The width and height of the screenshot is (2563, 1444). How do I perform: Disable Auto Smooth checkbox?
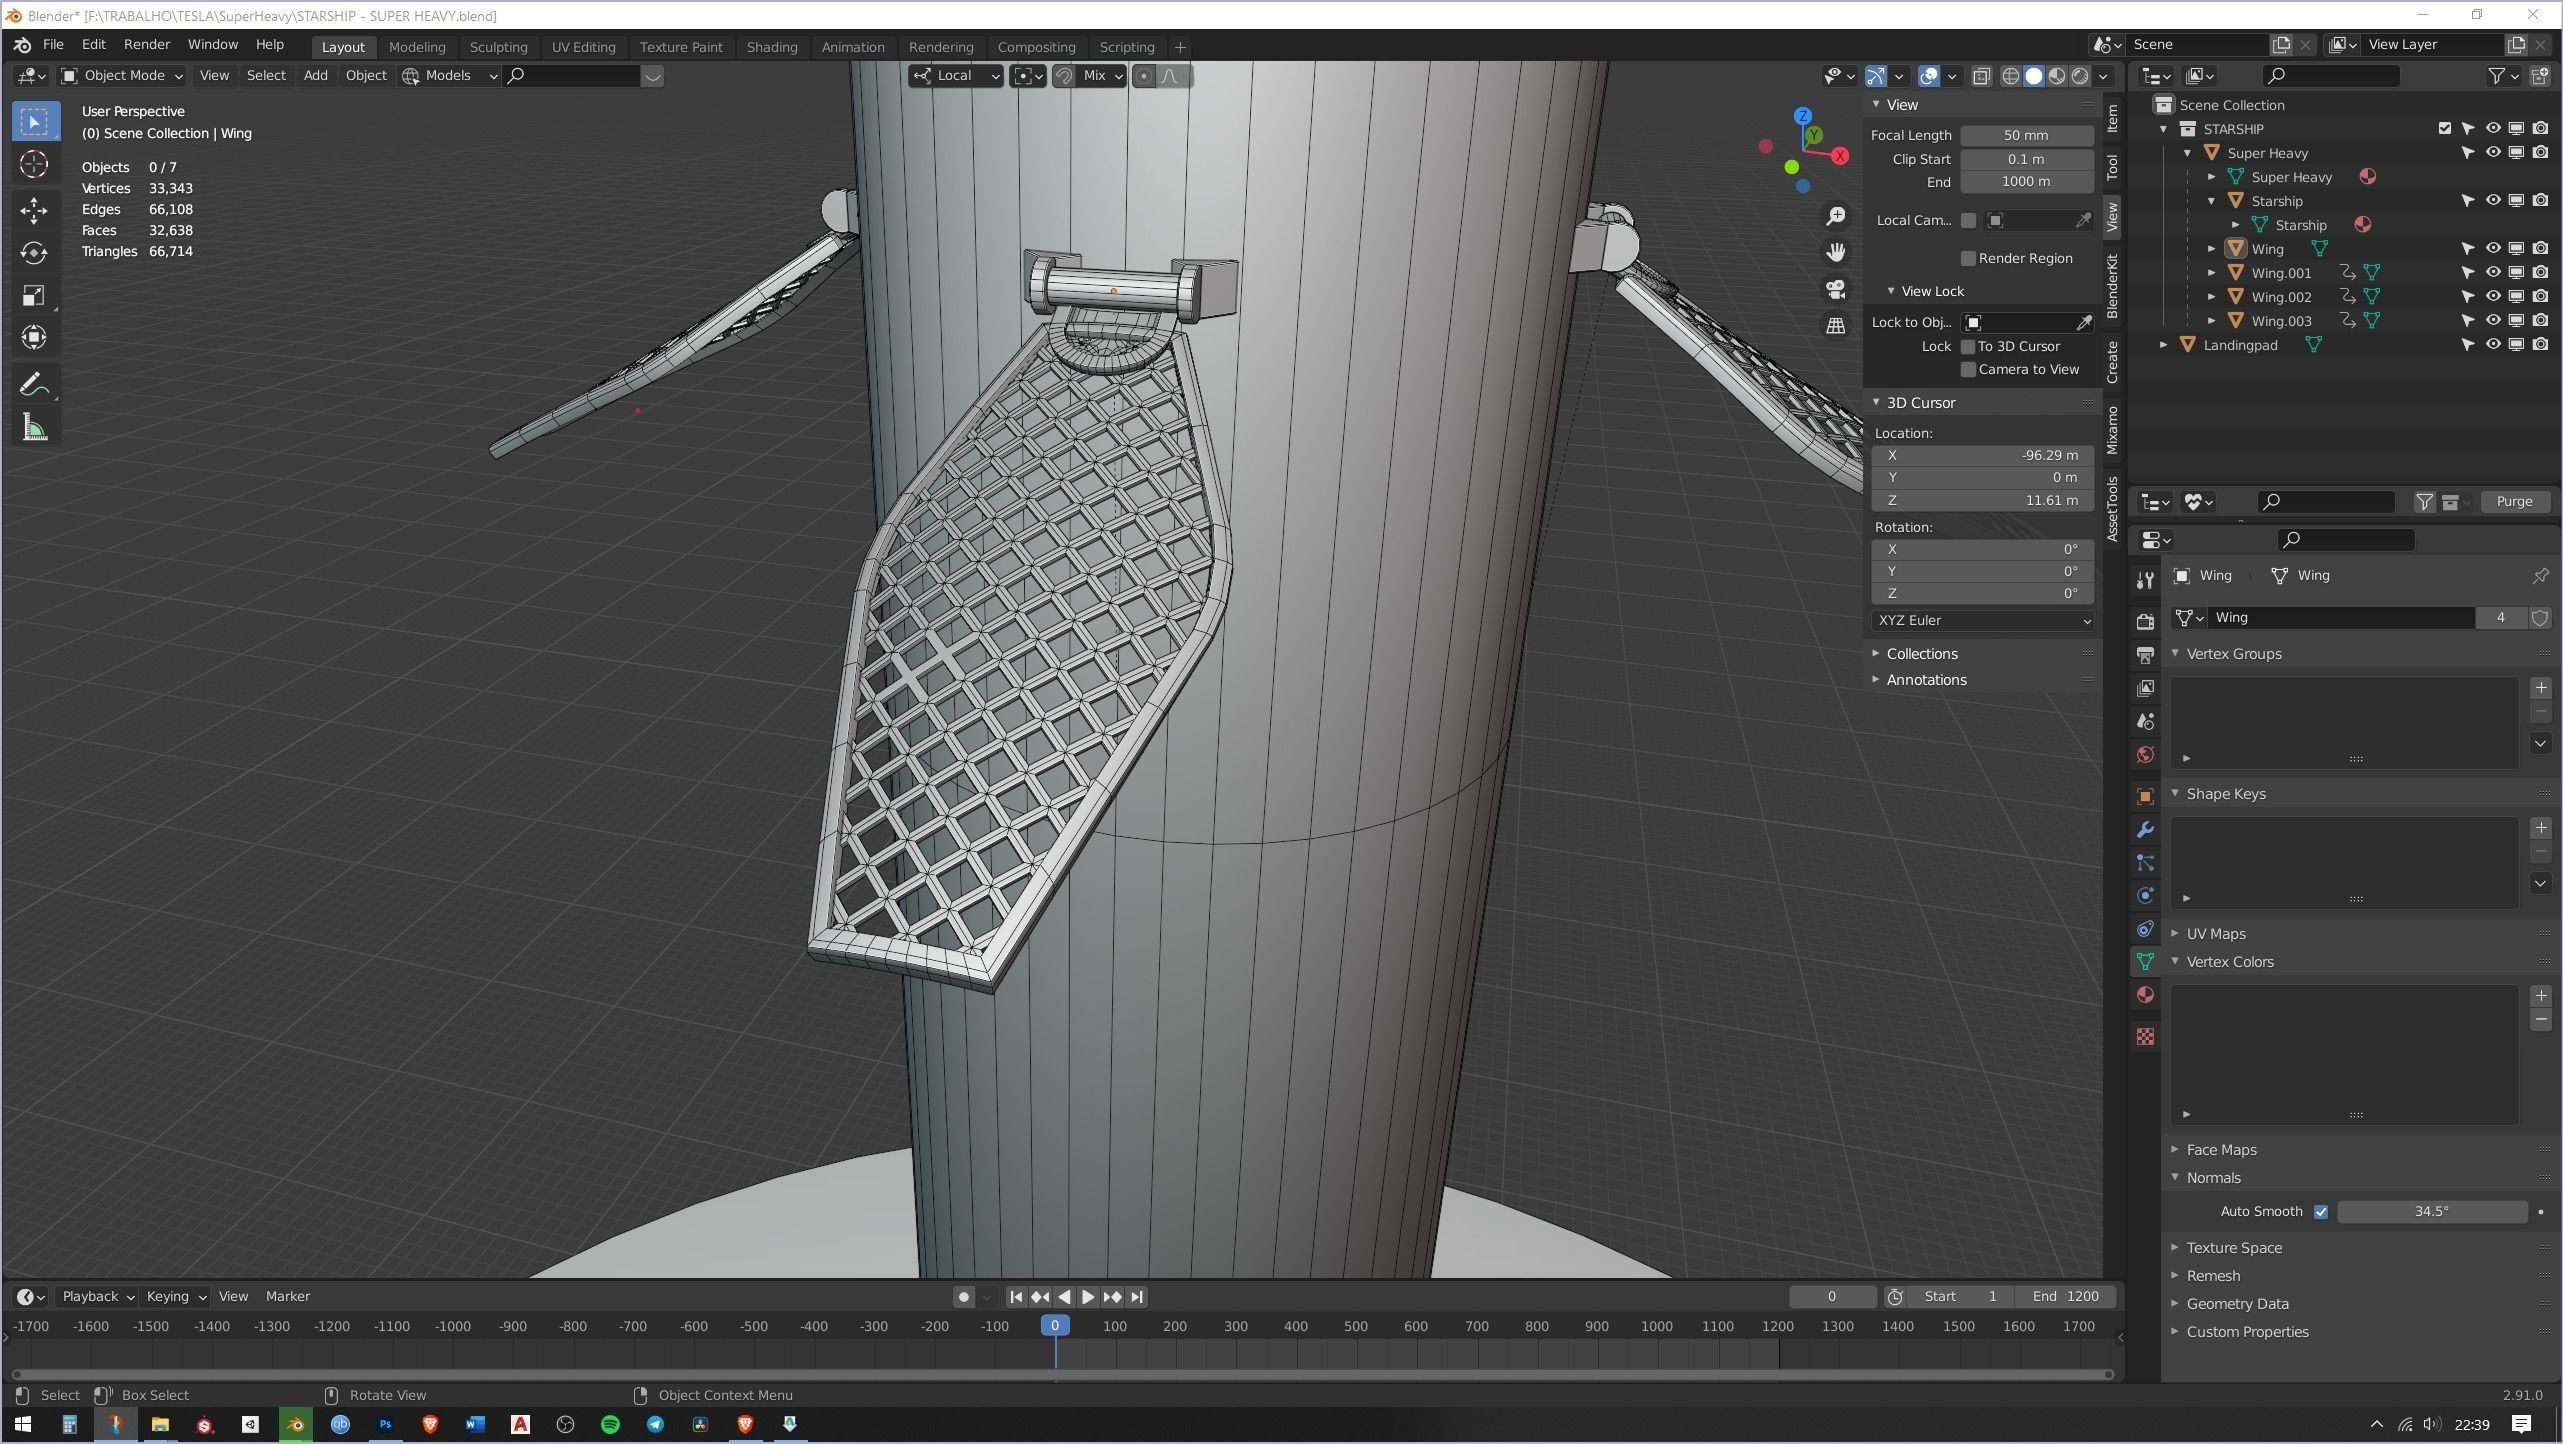tap(2321, 1211)
